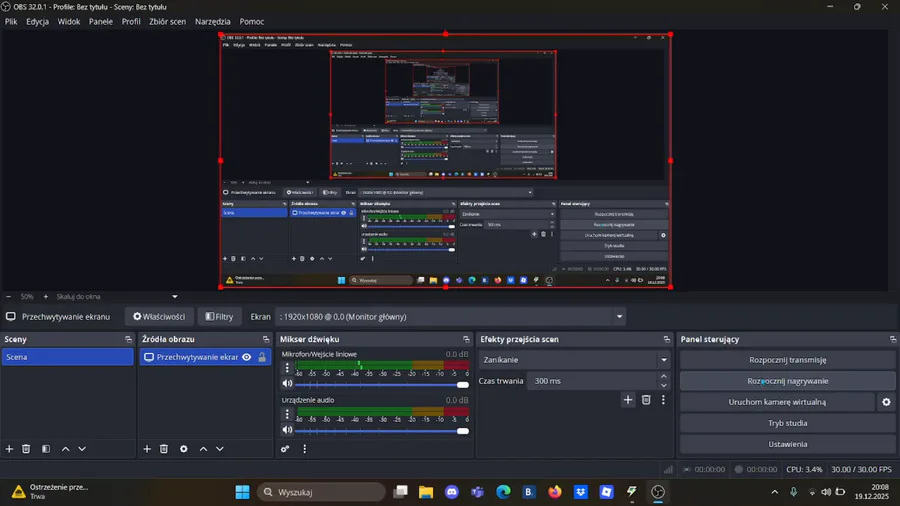Viewport: 900px width, 506px height.
Task: Open Mikrofon/Wejście liniowe options dots
Action: tap(288, 368)
